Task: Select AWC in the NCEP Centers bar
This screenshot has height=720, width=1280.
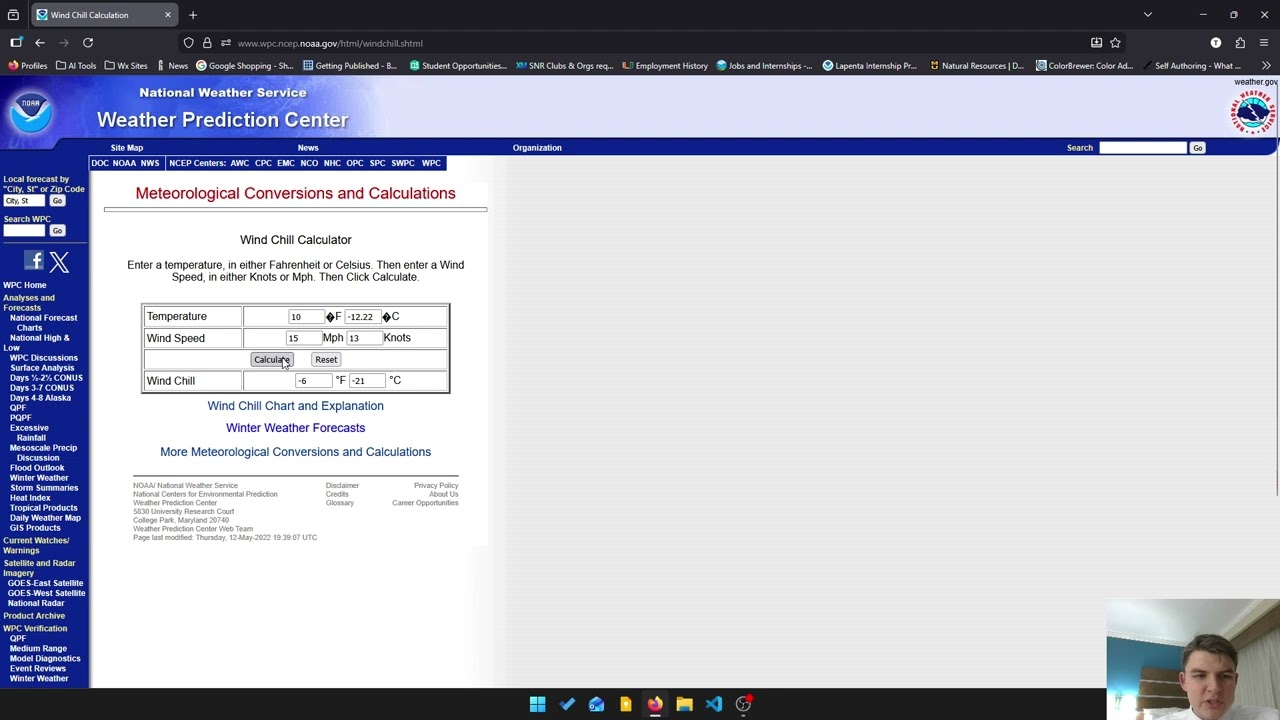Action: (240, 163)
